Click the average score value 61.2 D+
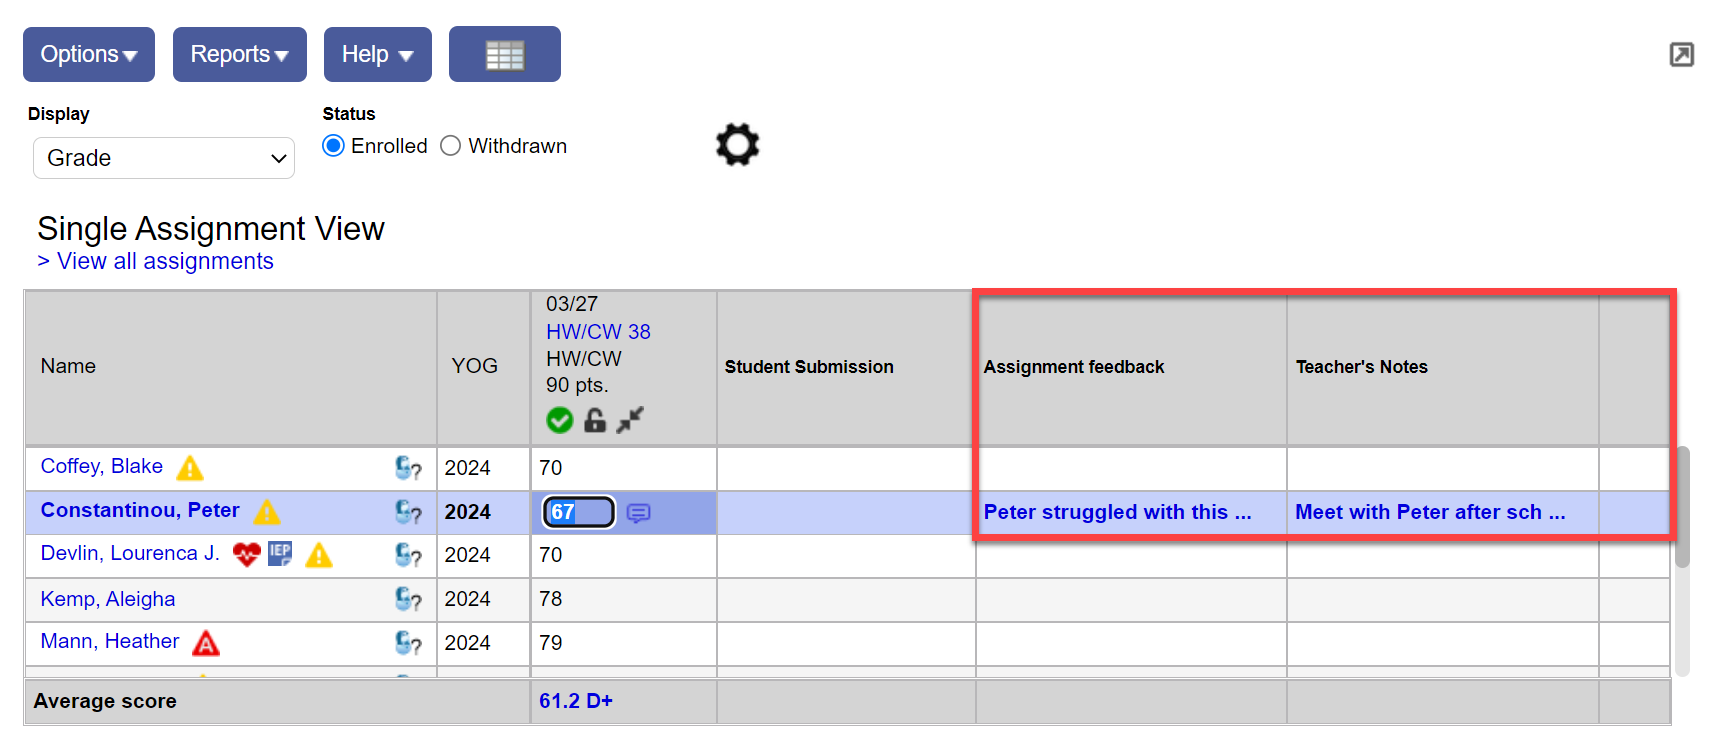 pyautogui.click(x=576, y=701)
